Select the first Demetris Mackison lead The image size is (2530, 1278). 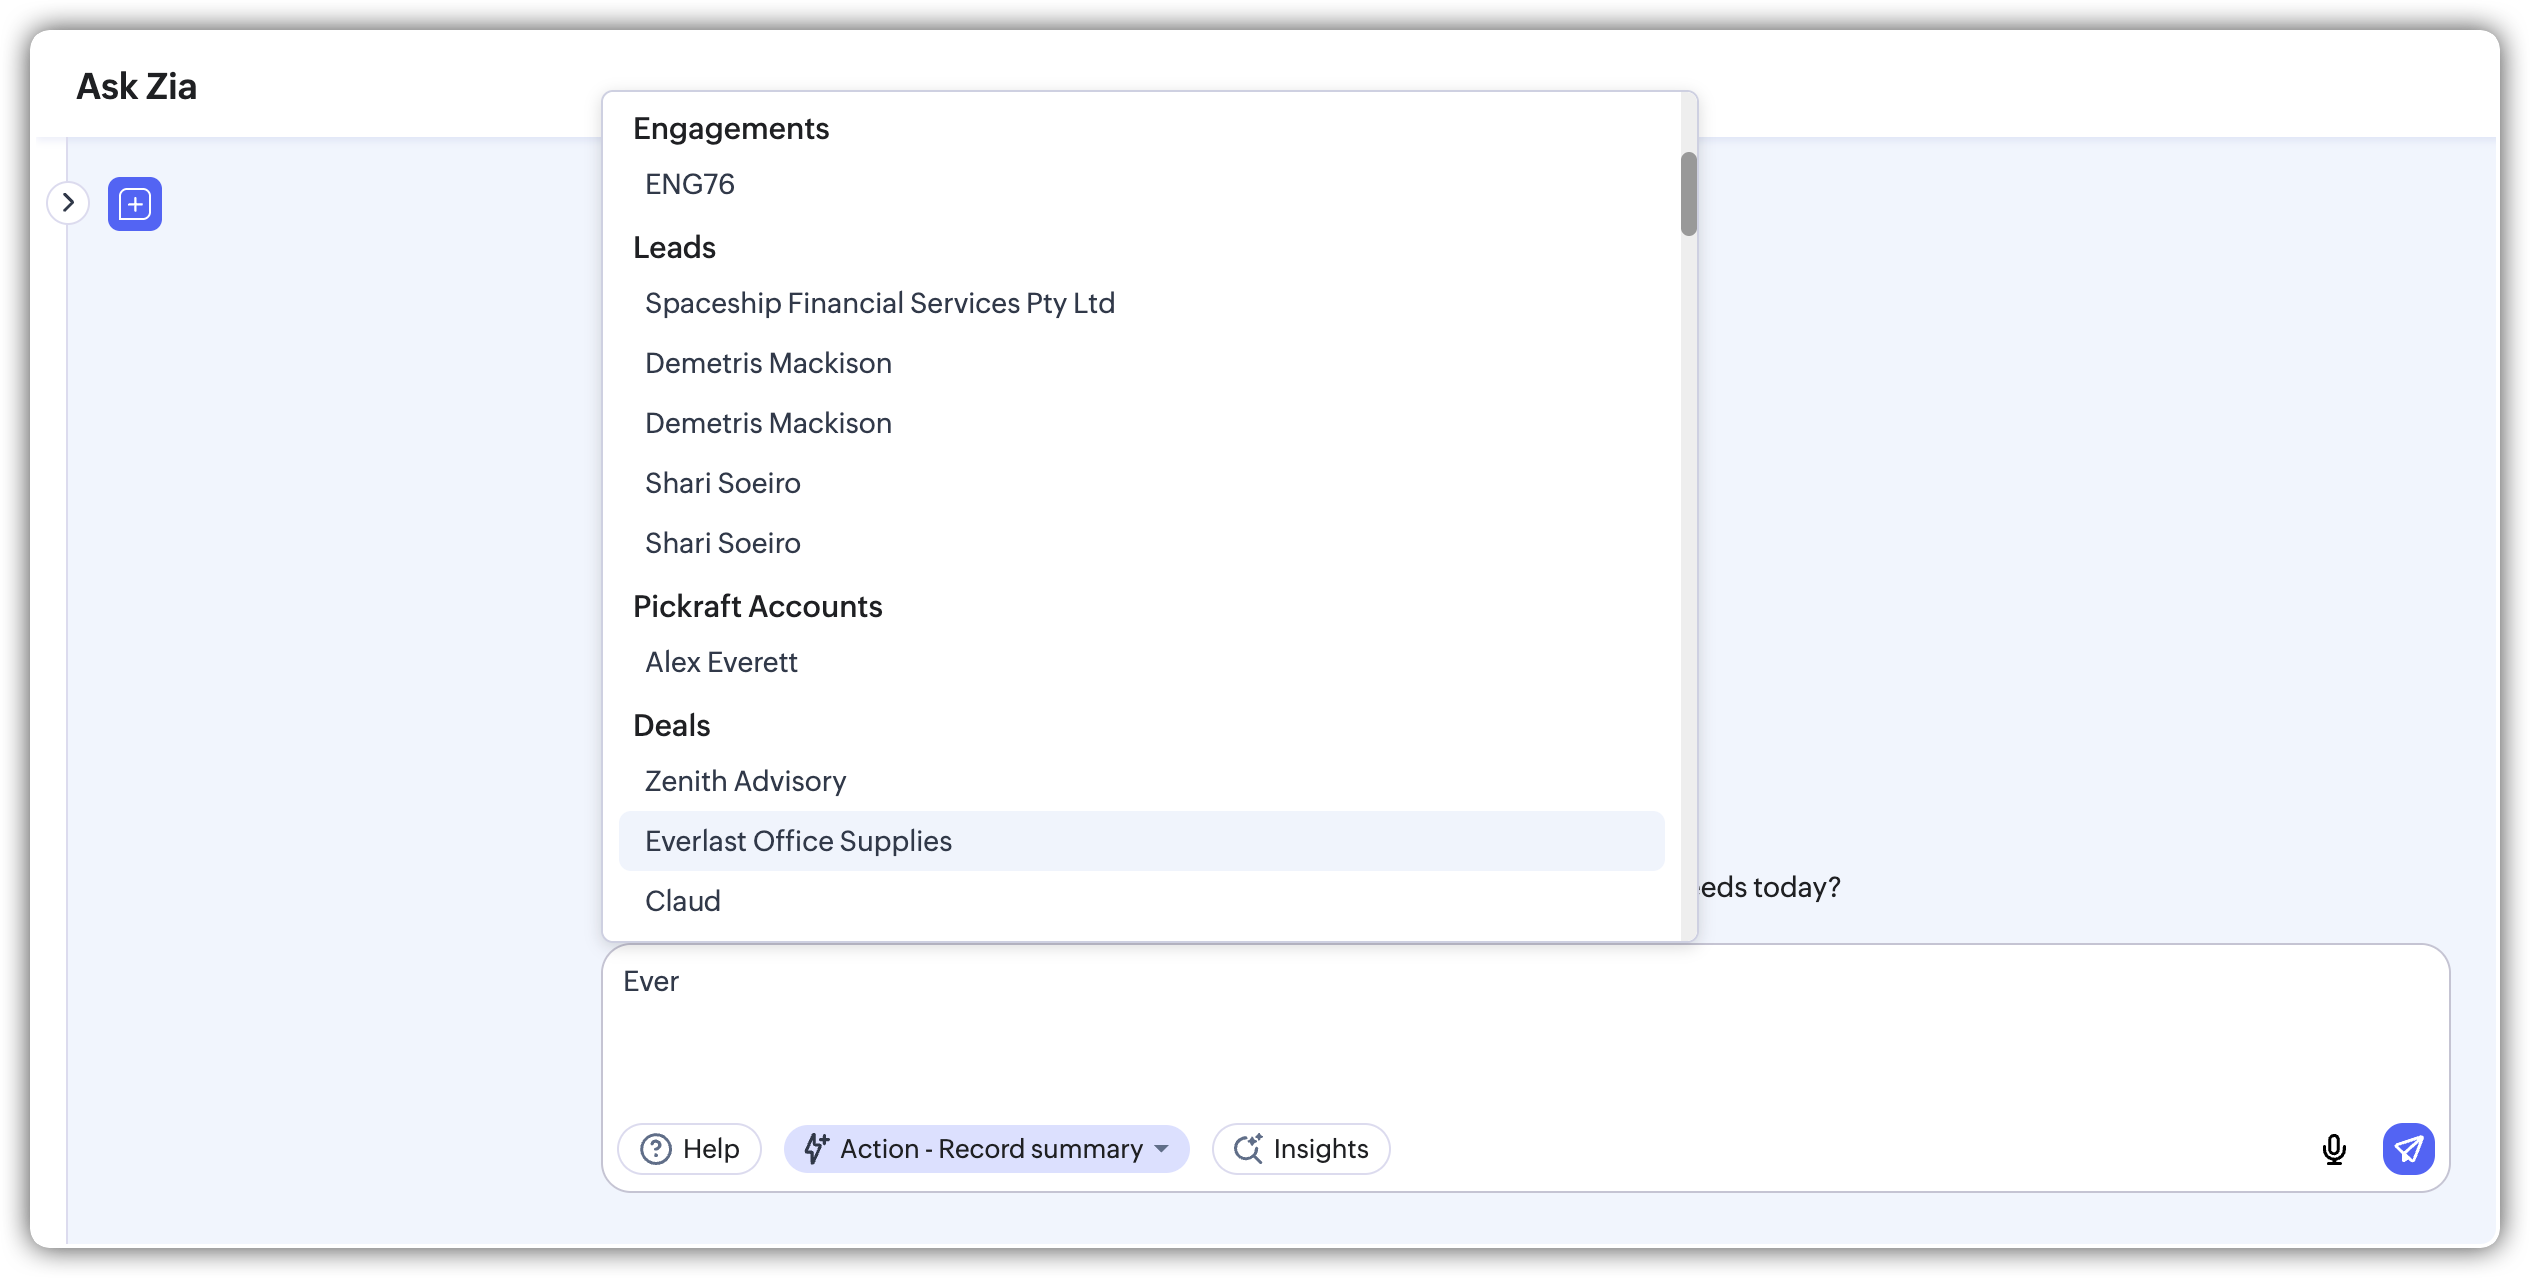(768, 363)
